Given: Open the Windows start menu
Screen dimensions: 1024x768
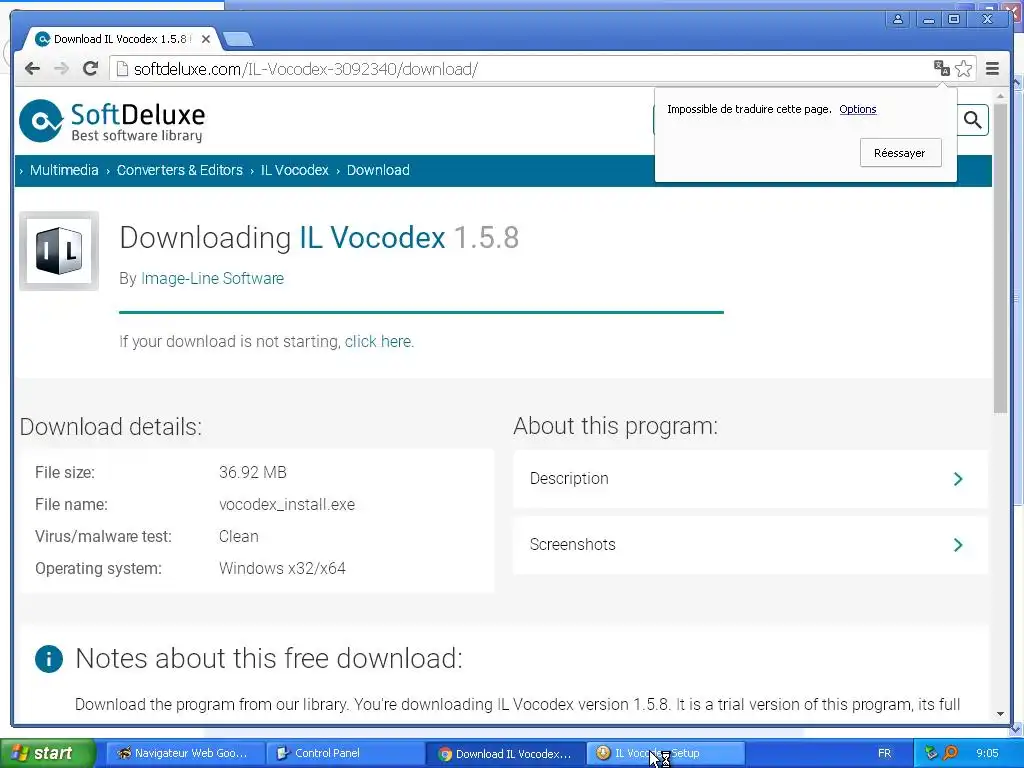Looking at the screenshot, I should point(47,754).
